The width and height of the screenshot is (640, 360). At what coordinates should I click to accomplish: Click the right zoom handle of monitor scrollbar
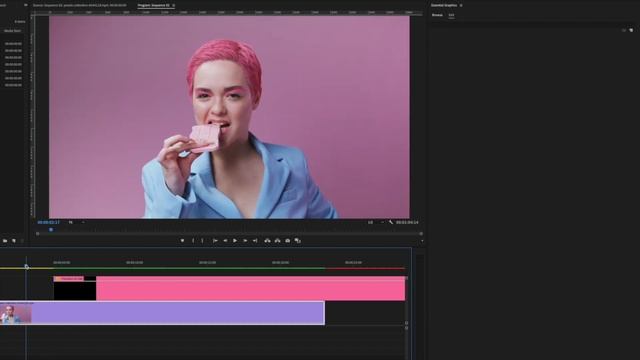pos(421,234)
